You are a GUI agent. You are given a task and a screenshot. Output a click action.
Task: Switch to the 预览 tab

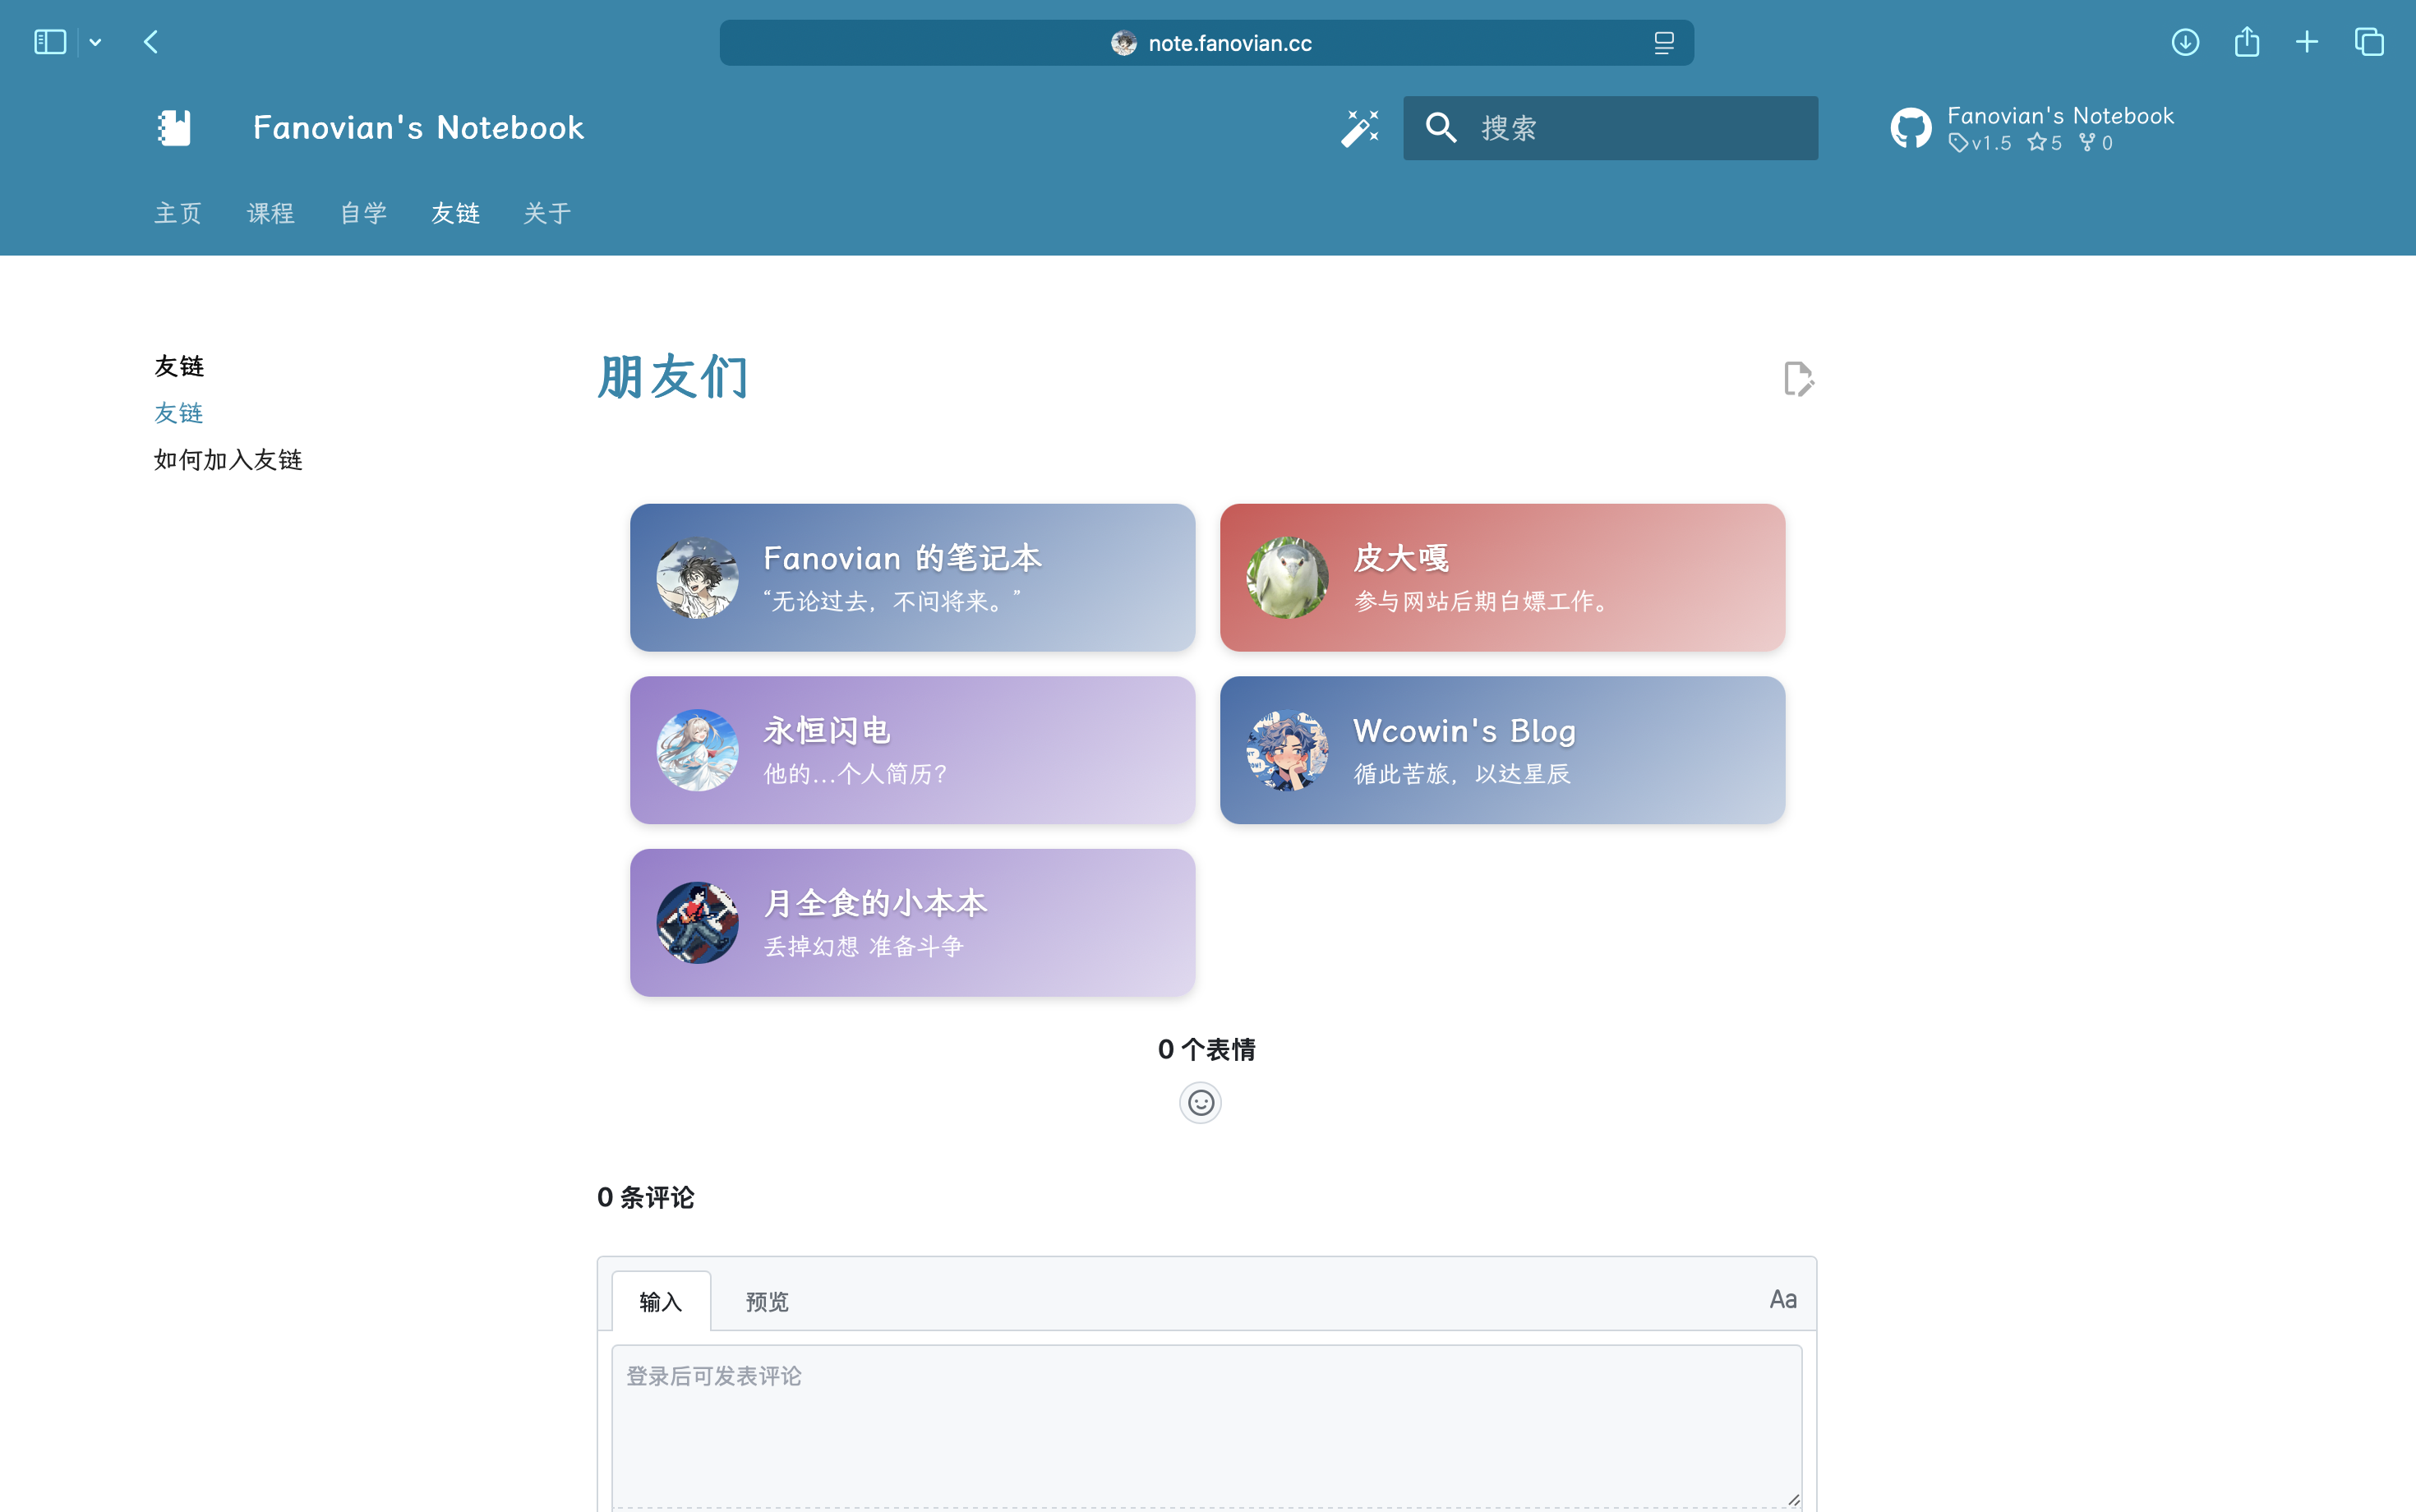[767, 1301]
